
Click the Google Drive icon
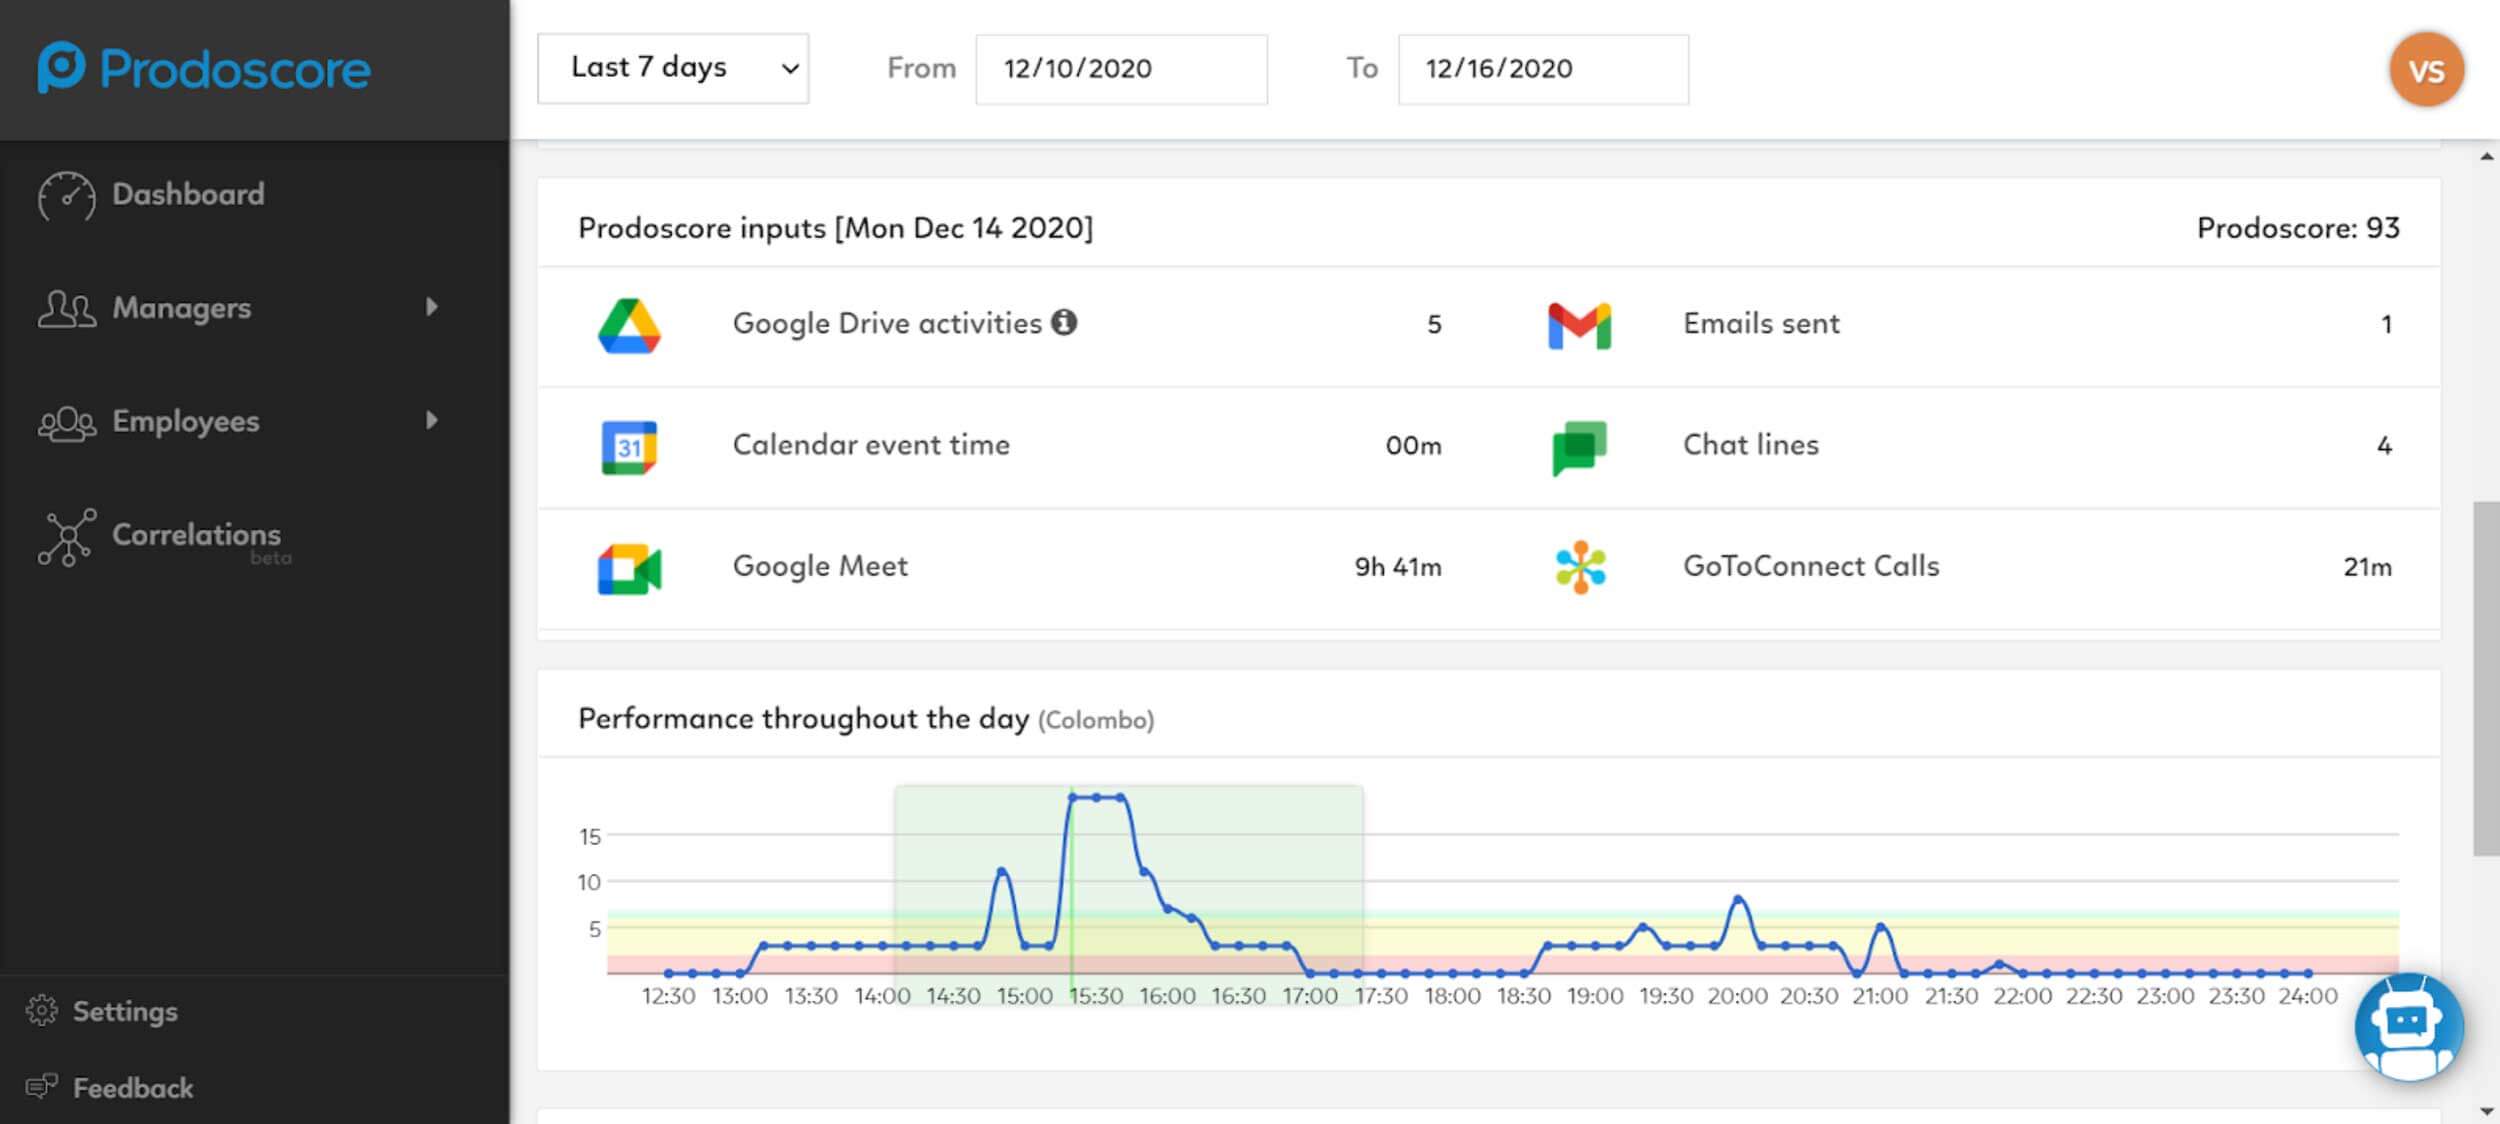click(629, 325)
